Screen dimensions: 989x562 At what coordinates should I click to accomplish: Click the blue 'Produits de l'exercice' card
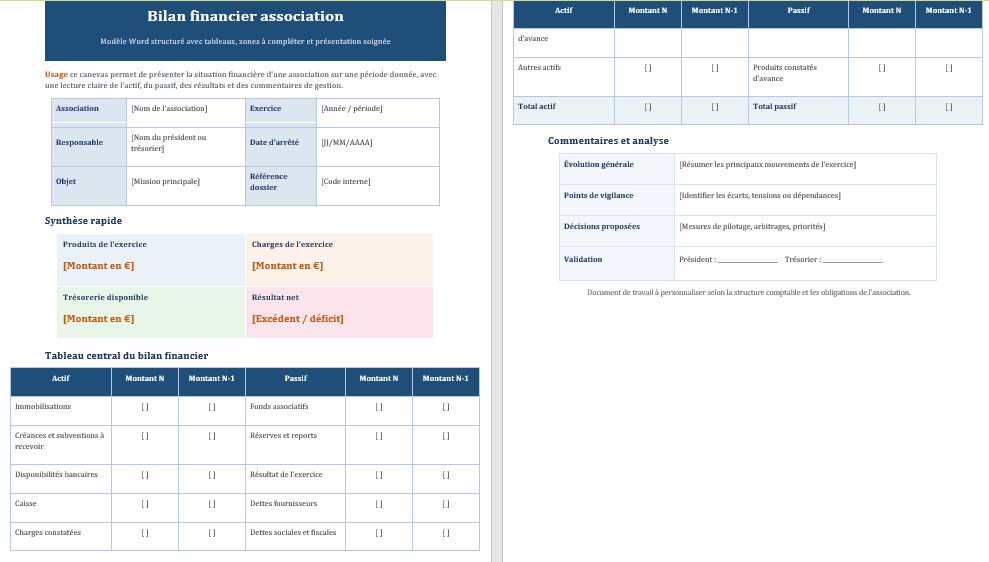tap(150, 258)
